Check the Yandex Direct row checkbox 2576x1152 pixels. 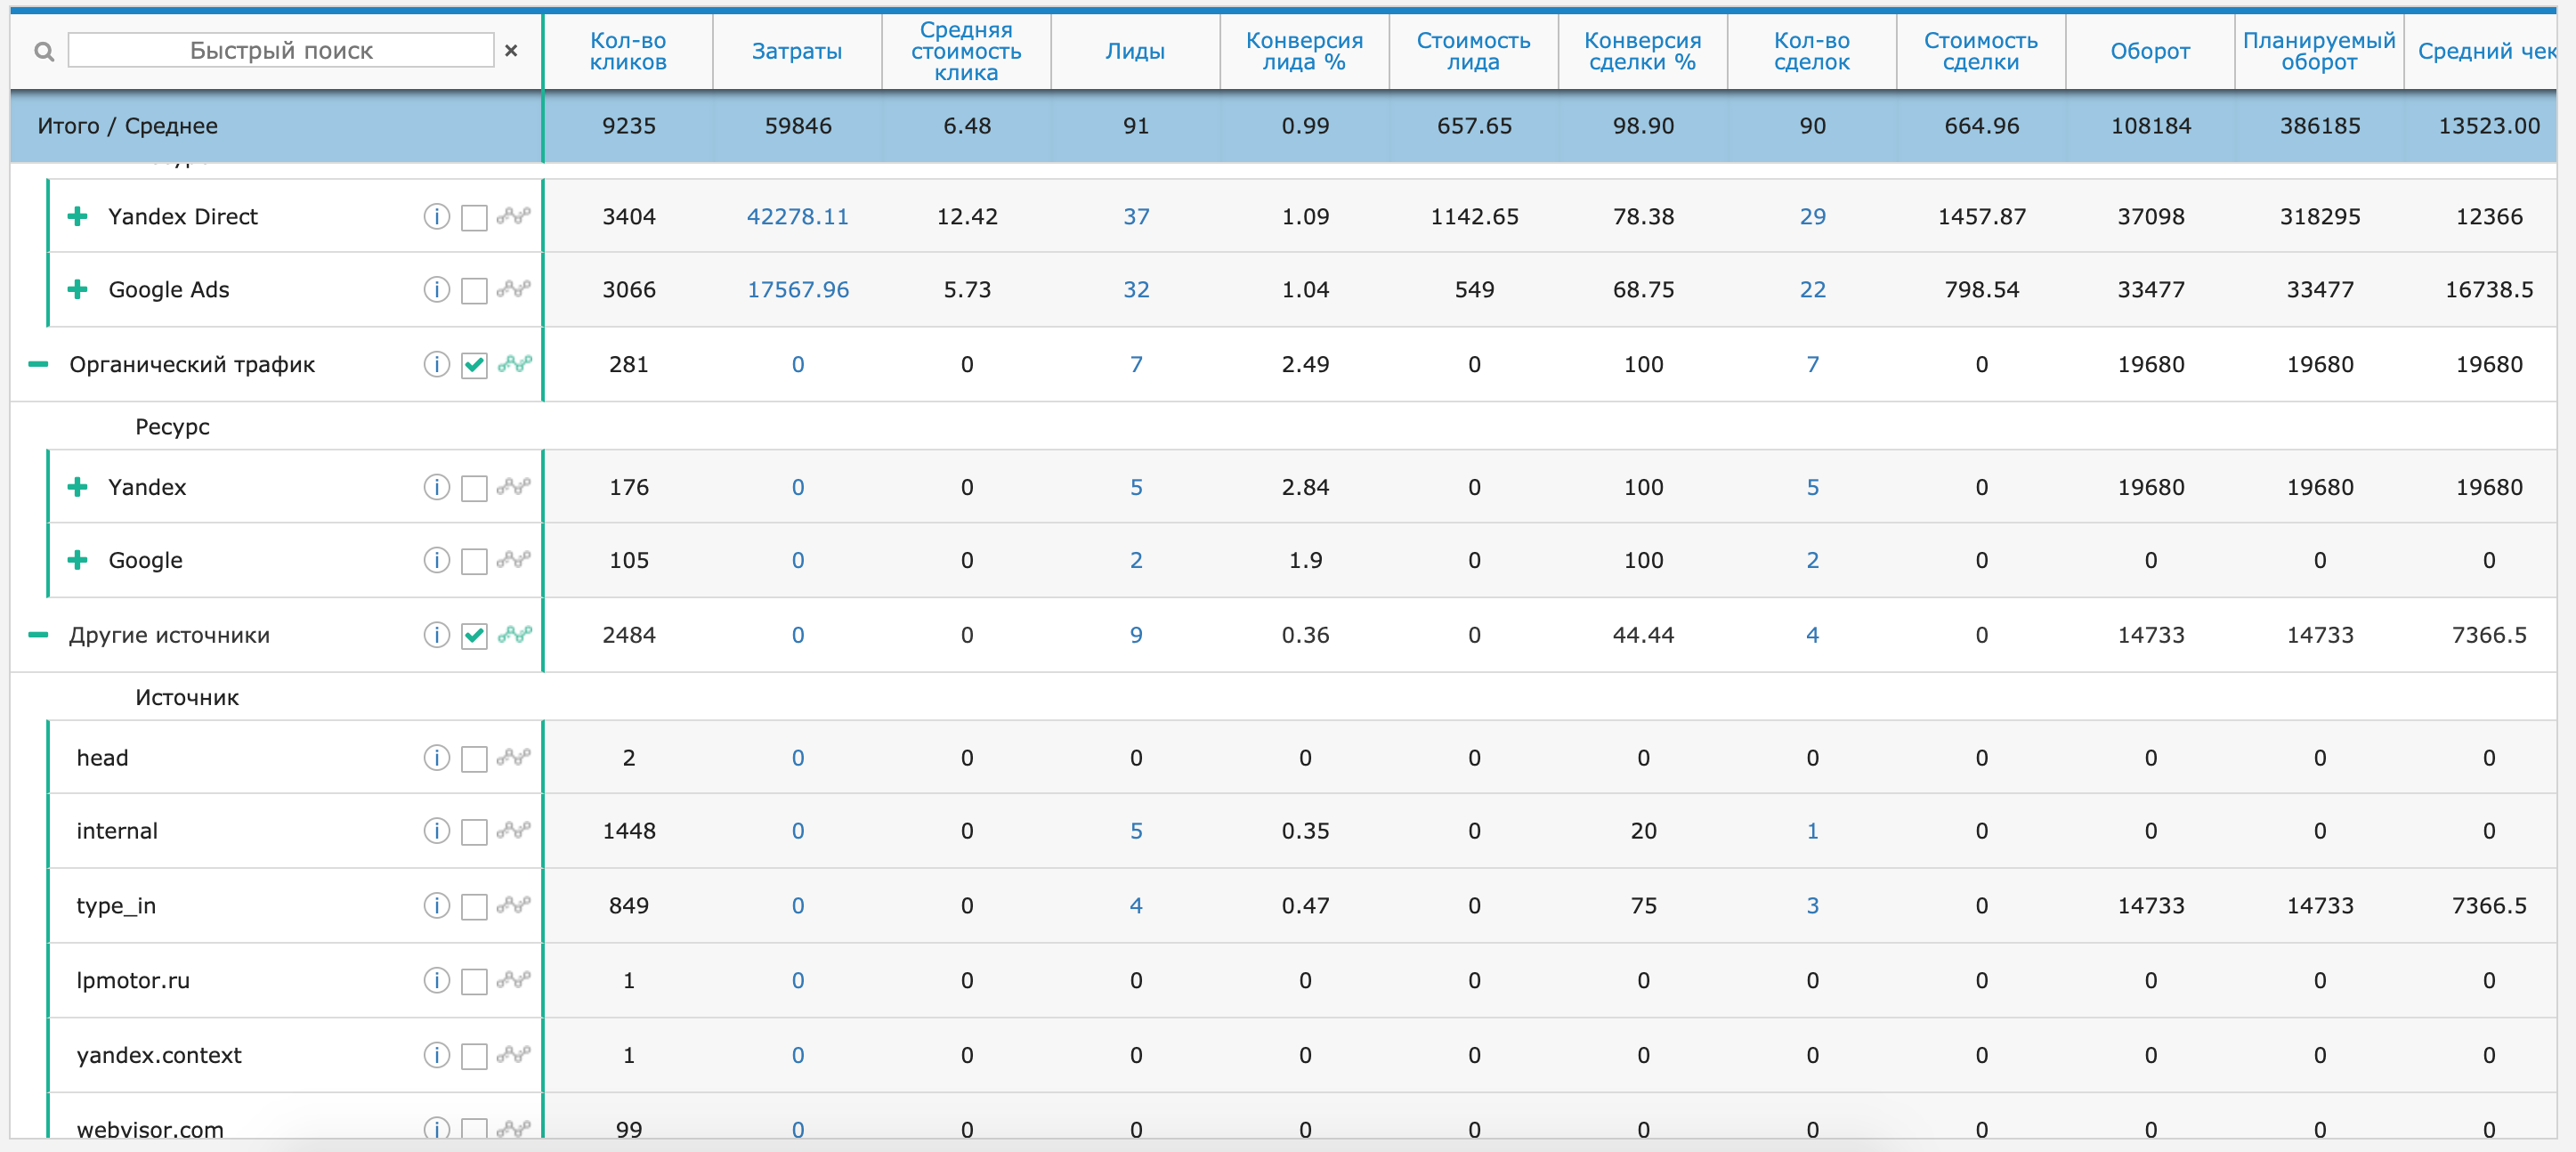[474, 218]
